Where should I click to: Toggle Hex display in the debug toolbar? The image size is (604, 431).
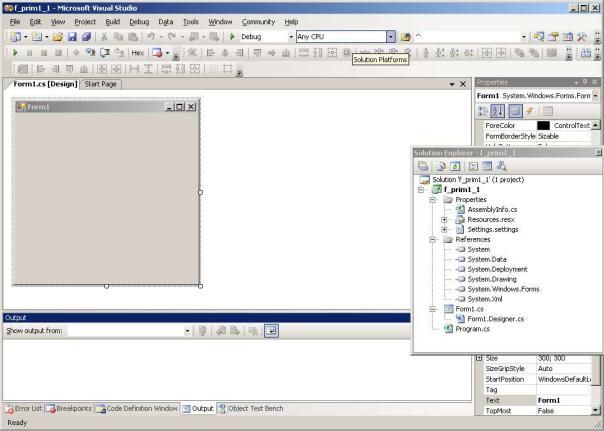138,53
